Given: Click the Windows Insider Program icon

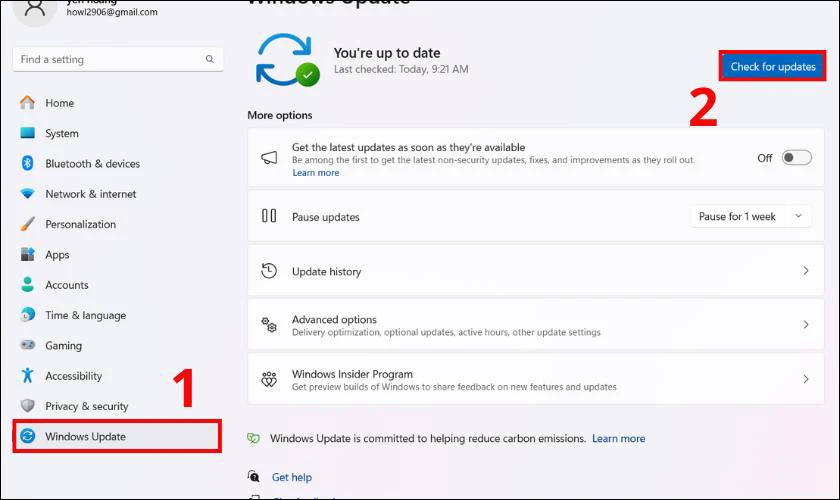Looking at the screenshot, I should click(x=269, y=379).
